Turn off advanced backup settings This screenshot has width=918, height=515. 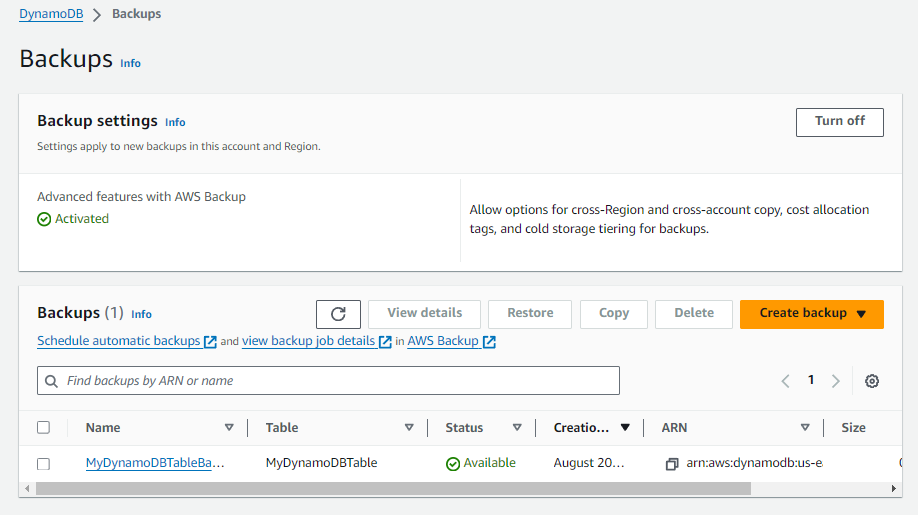(x=839, y=122)
